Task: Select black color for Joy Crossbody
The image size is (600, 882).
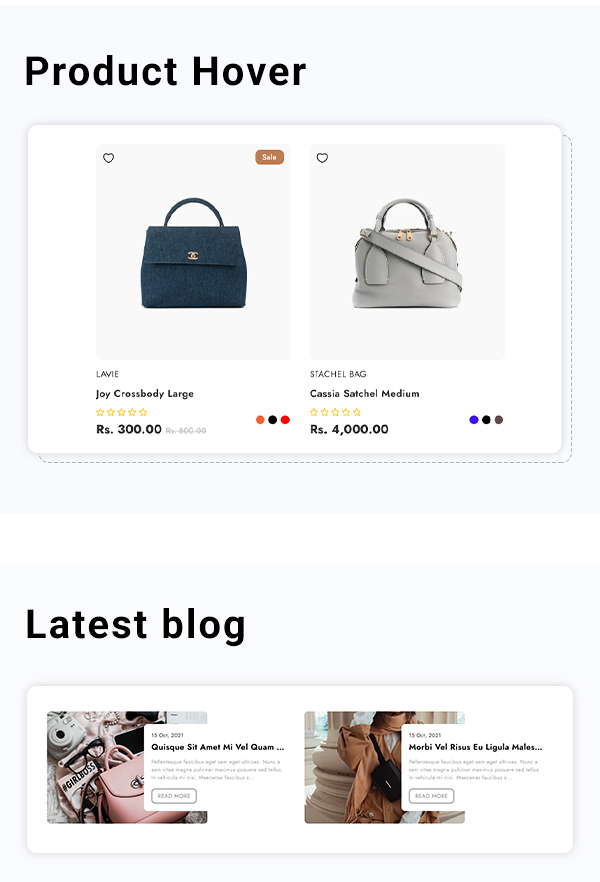Action: (x=273, y=420)
